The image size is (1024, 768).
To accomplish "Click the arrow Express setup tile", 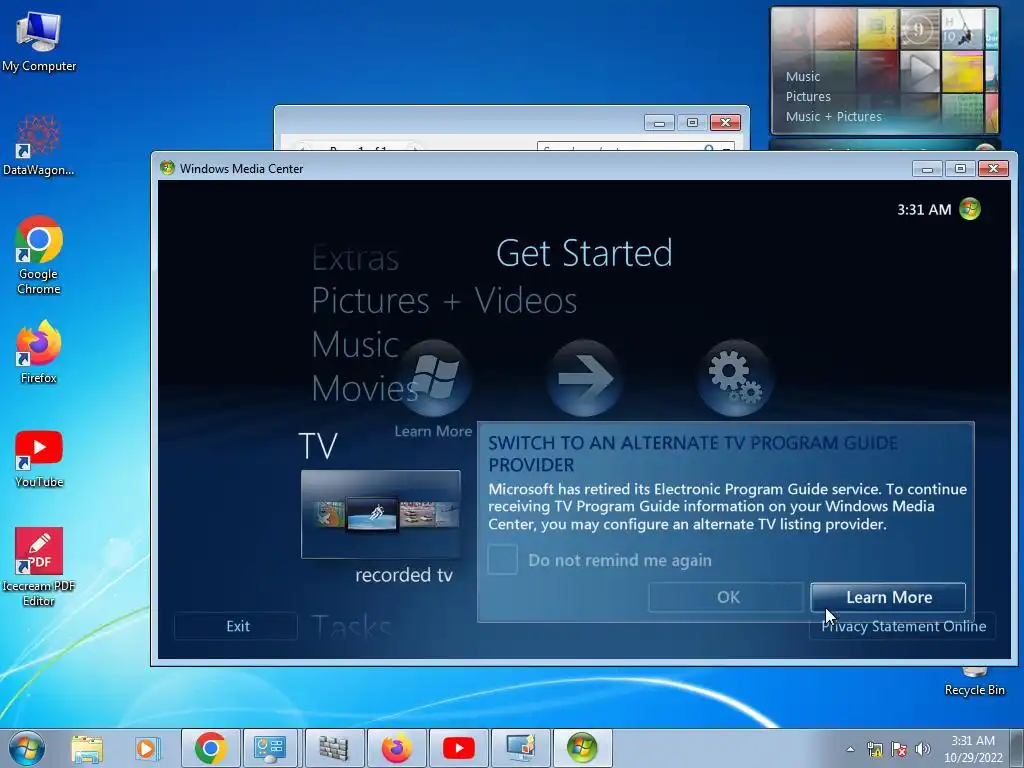I will click(584, 379).
